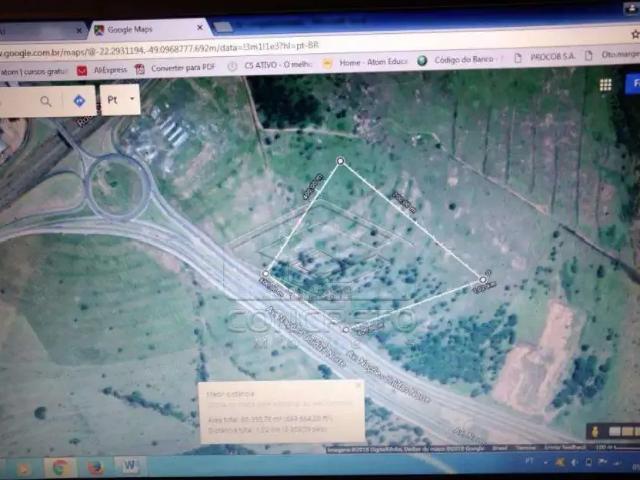Open the Home - Atom Educ bookmark

369,62
